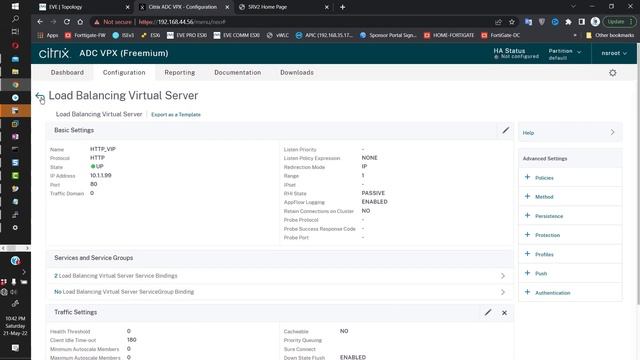Open the Sponsor Portal Sign bookmark

[388, 36]
